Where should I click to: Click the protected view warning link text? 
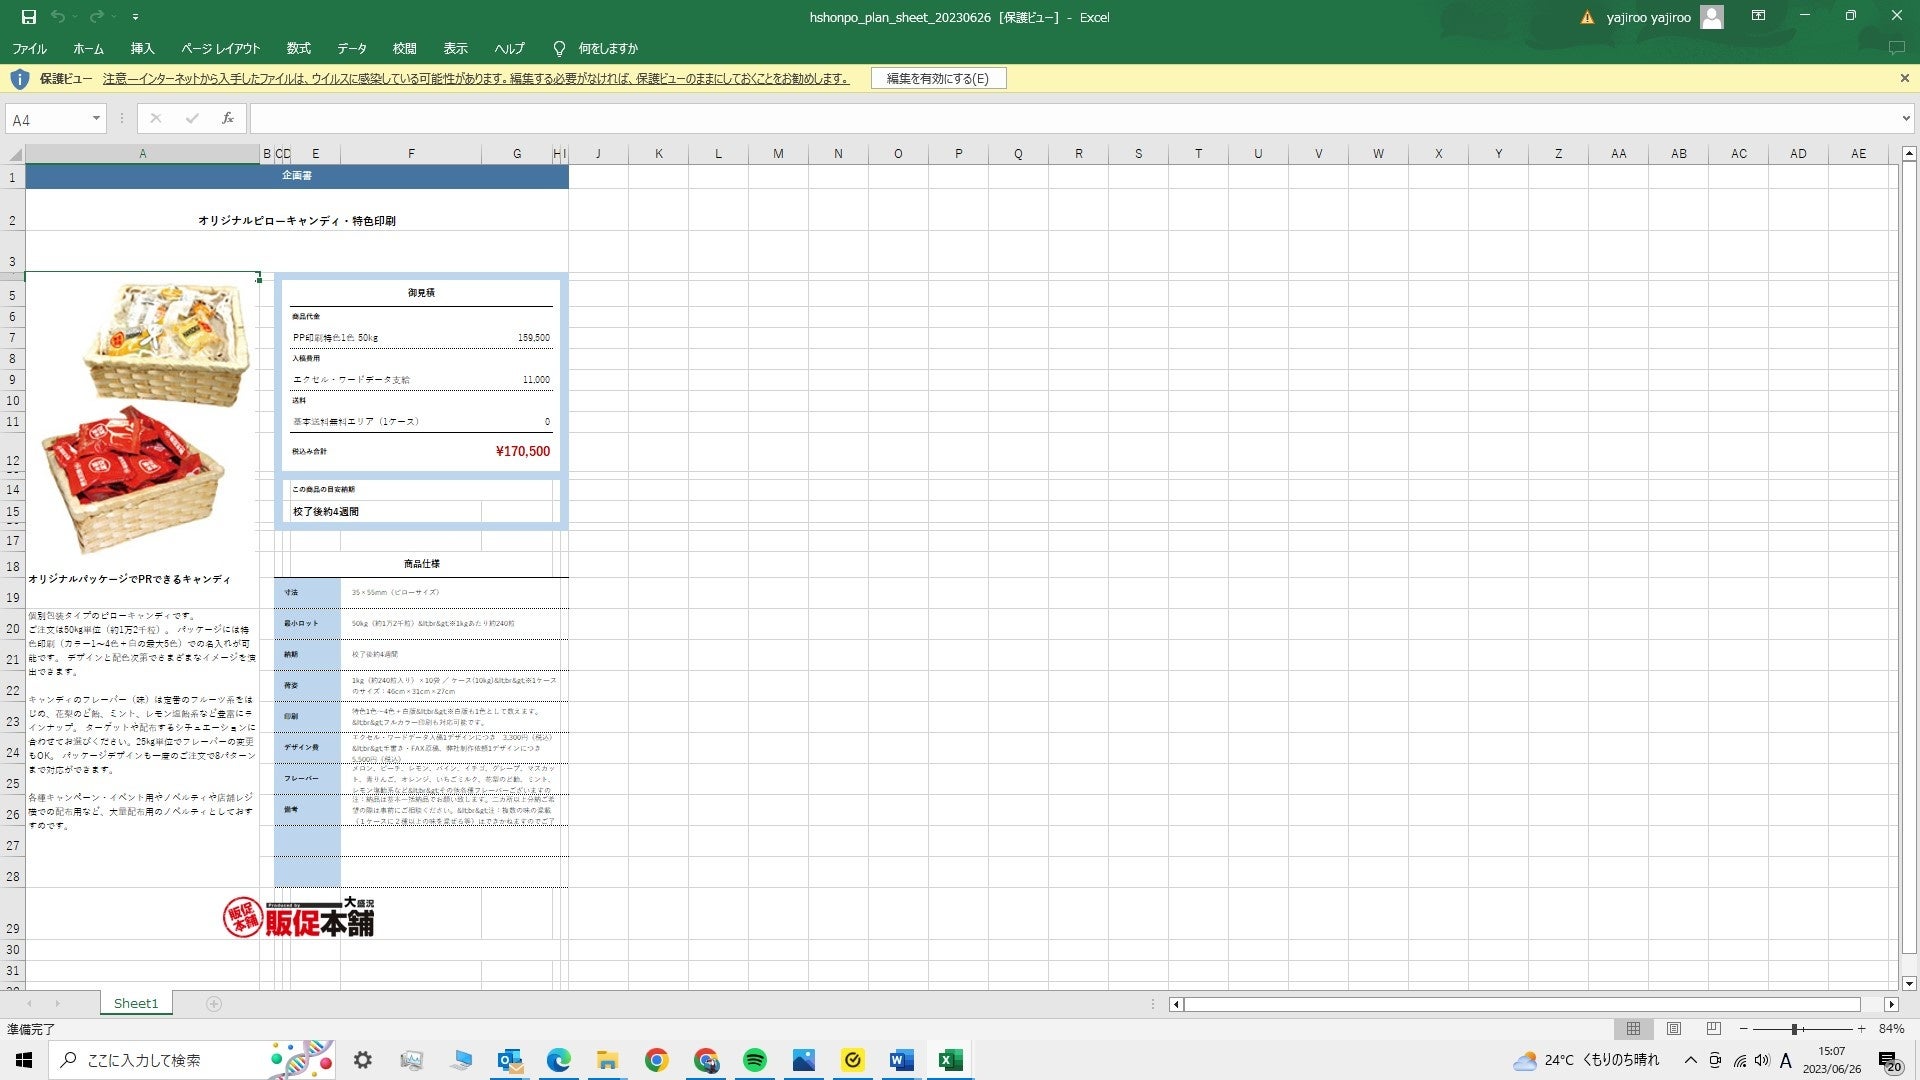click(475, 78)
